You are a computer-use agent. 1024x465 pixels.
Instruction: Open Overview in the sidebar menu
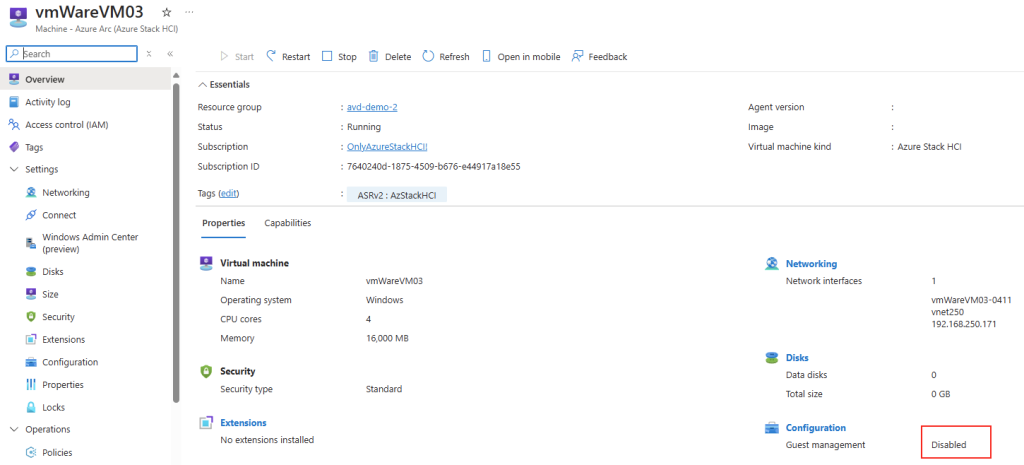tap(86, 79)
